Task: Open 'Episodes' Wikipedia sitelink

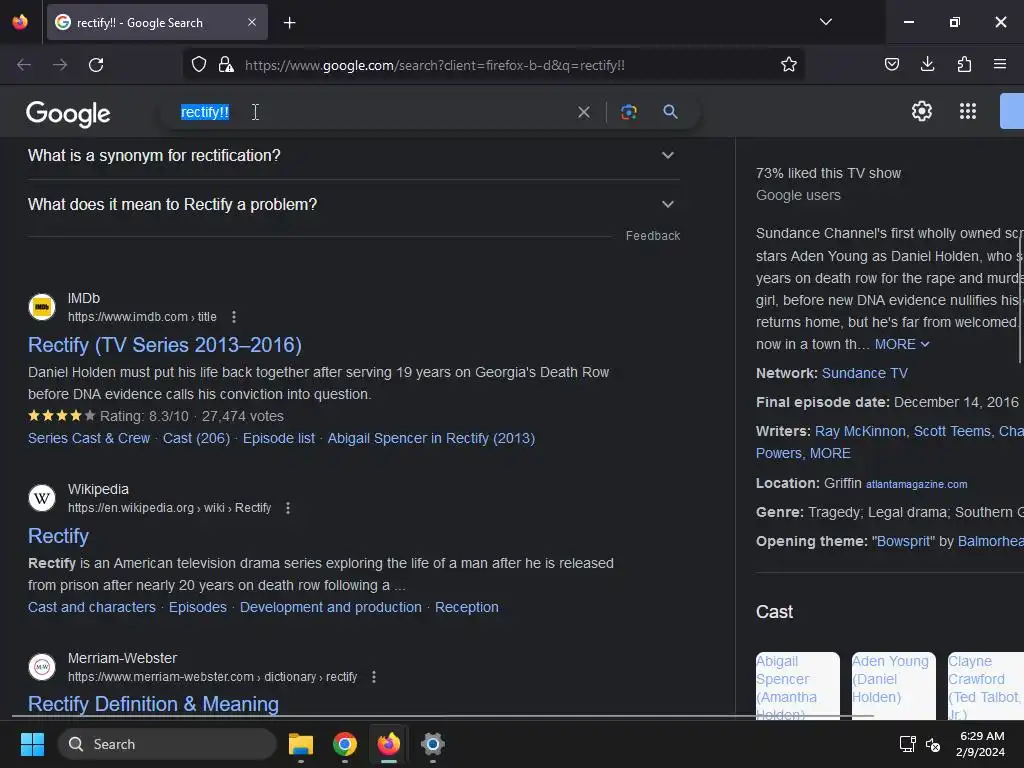Action: point(198,607)
